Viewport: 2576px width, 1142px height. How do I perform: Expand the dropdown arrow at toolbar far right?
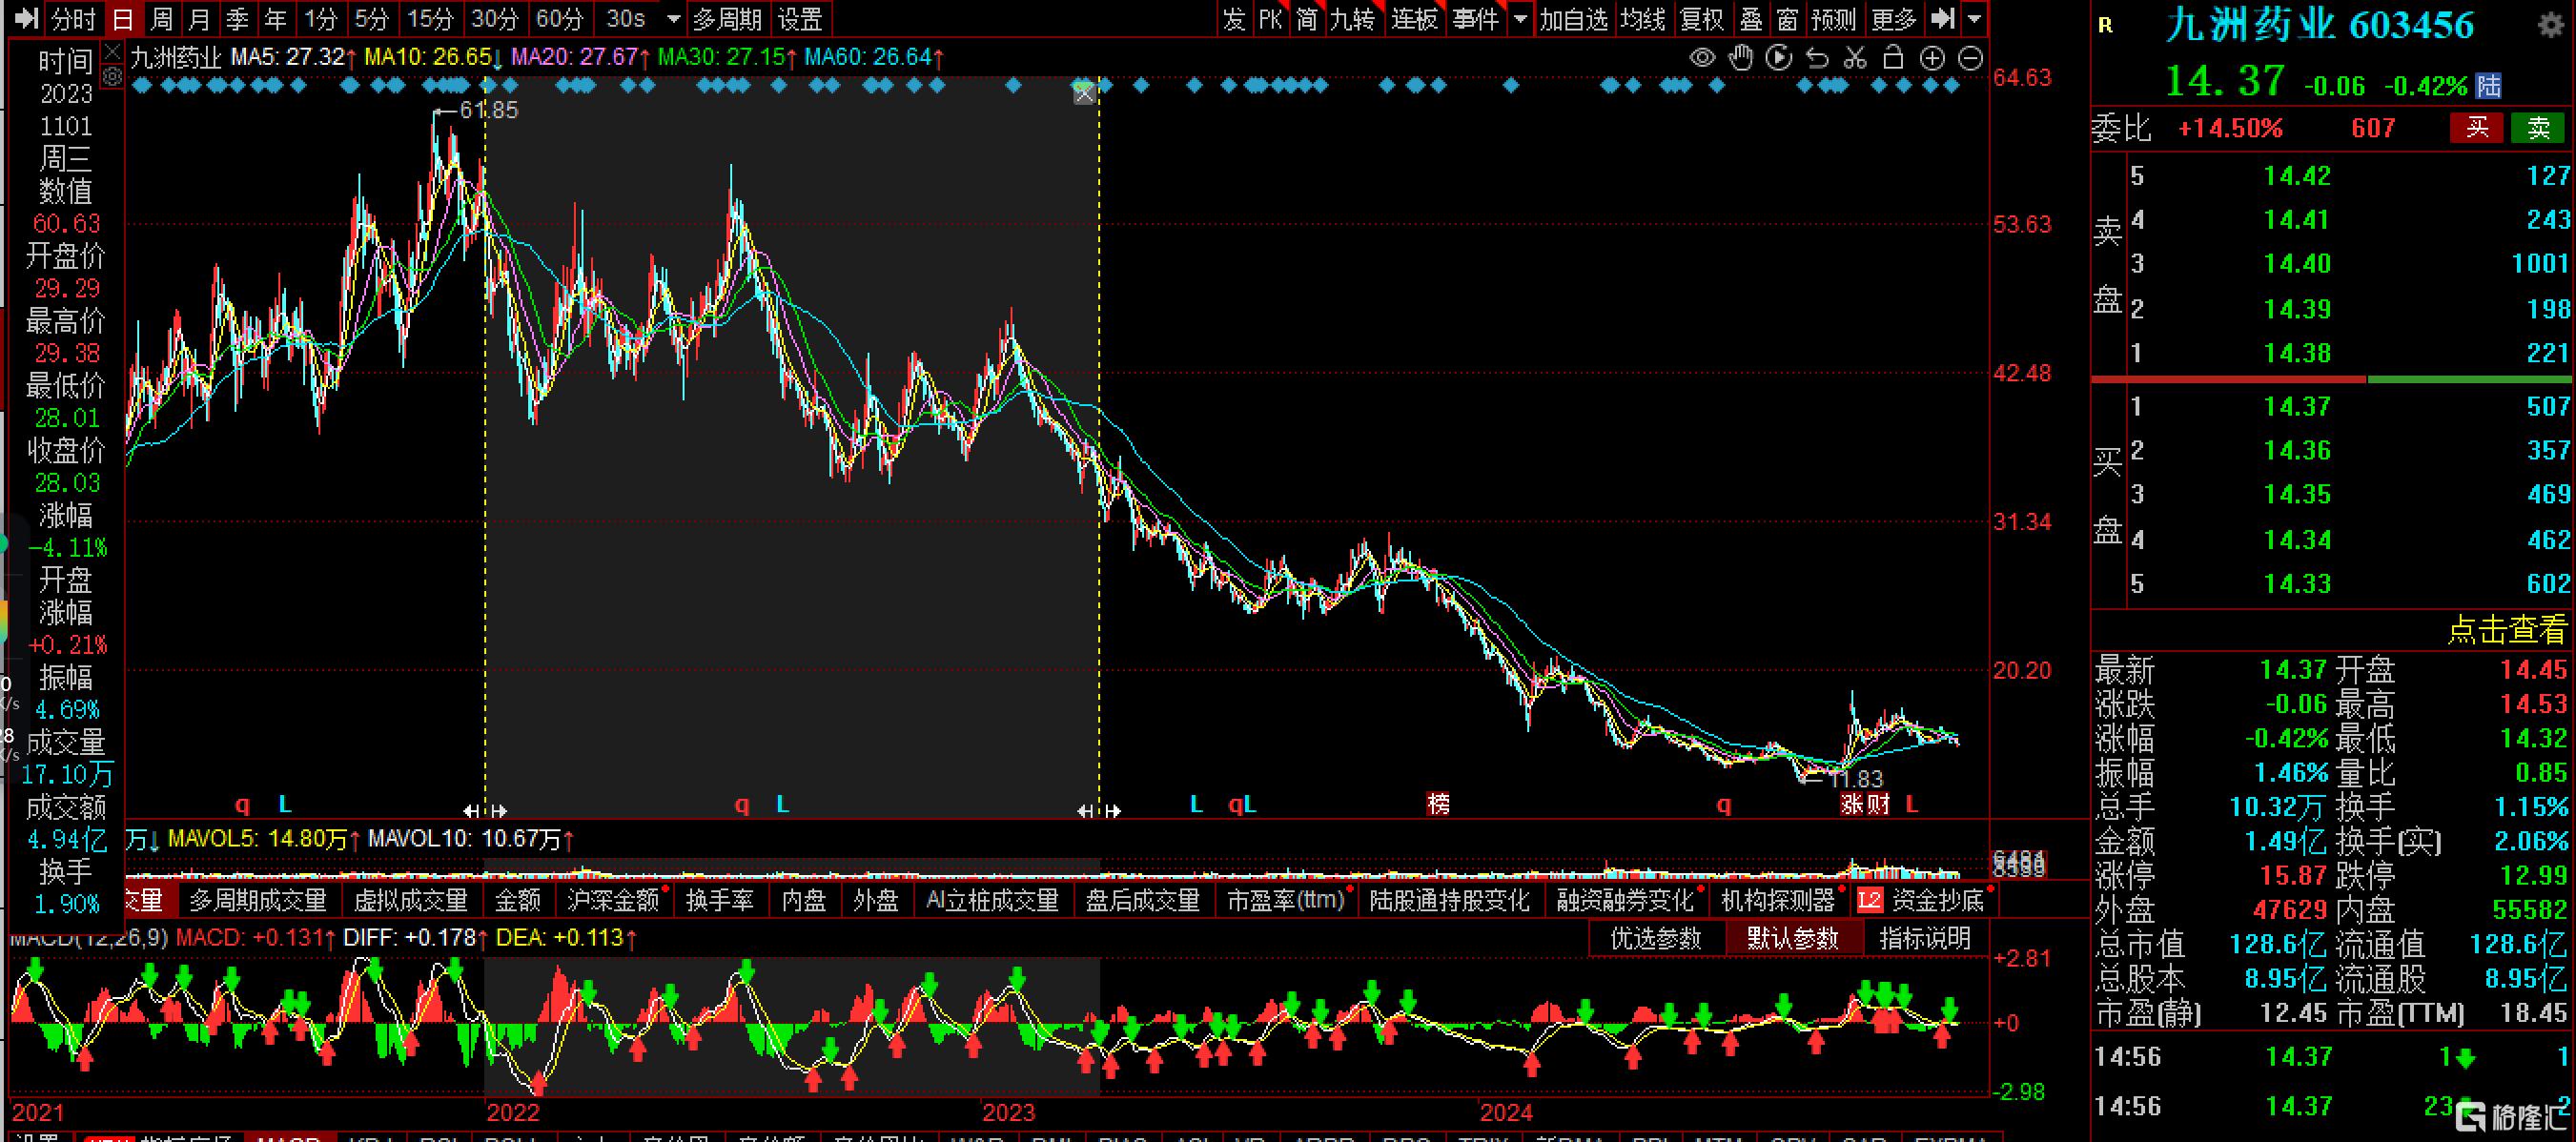pos(1974,19)
